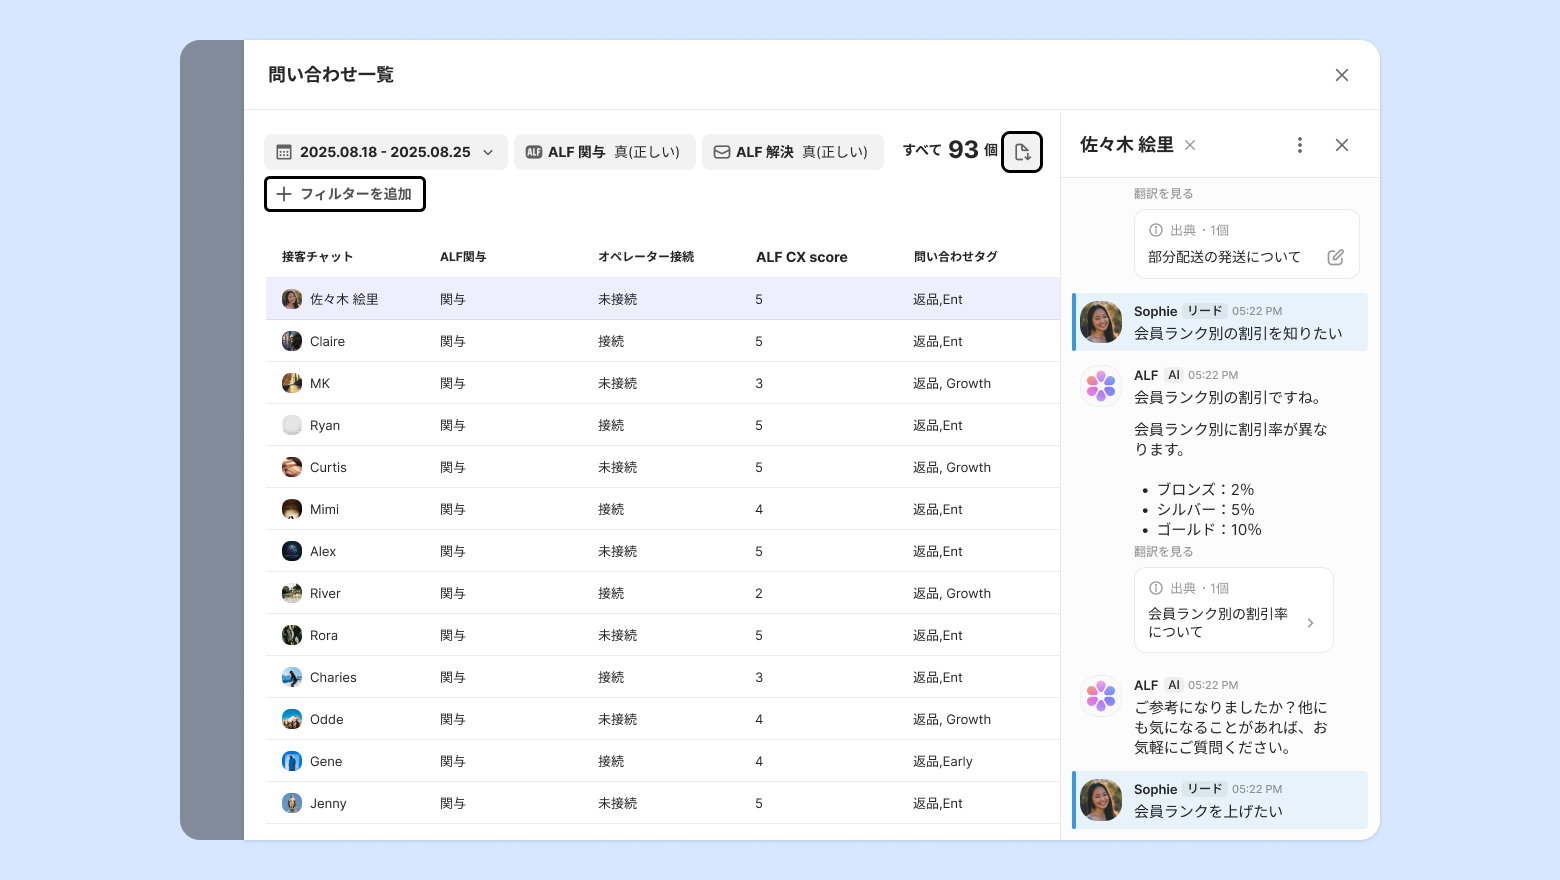The width and height of the screenshot is (1560, 880).
Task: Close the 佐々木 絵里 chat panel
Action: coord(1342,145)
